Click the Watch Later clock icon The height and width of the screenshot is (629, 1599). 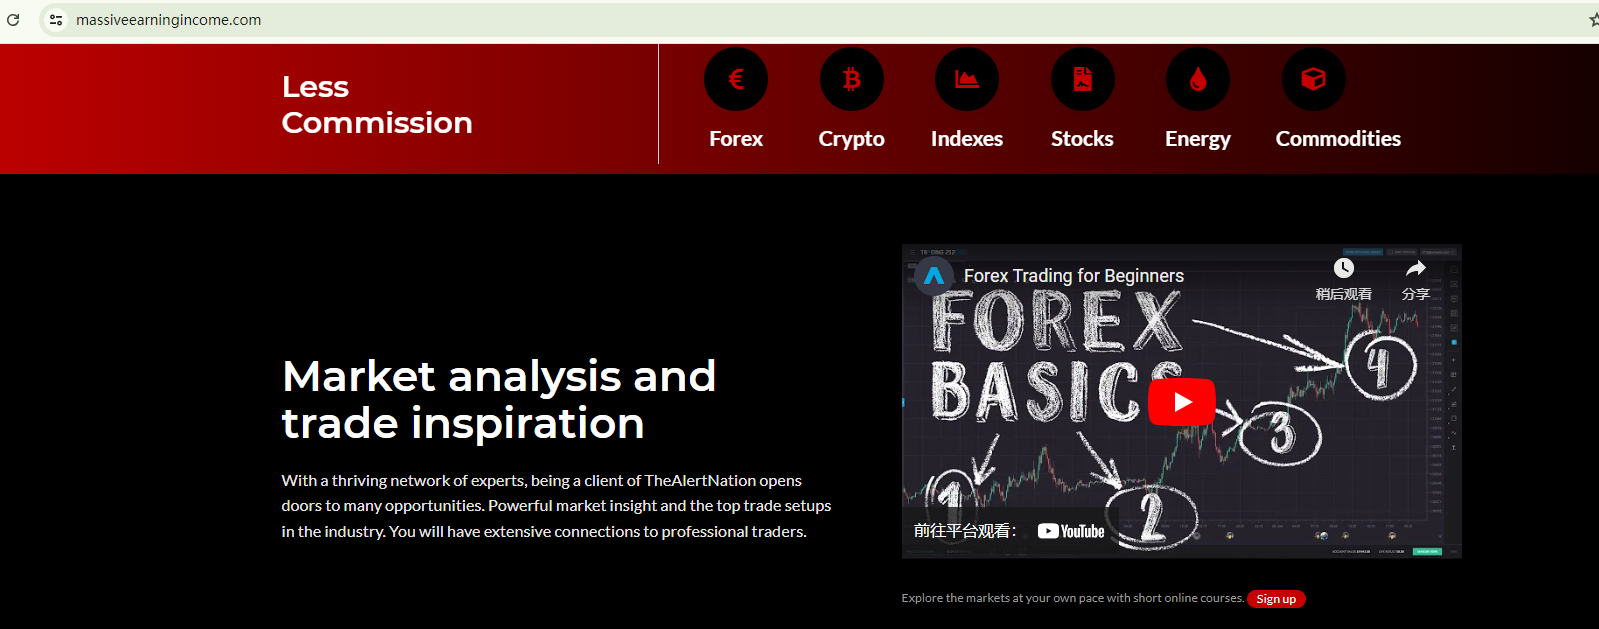[1344, 268]
